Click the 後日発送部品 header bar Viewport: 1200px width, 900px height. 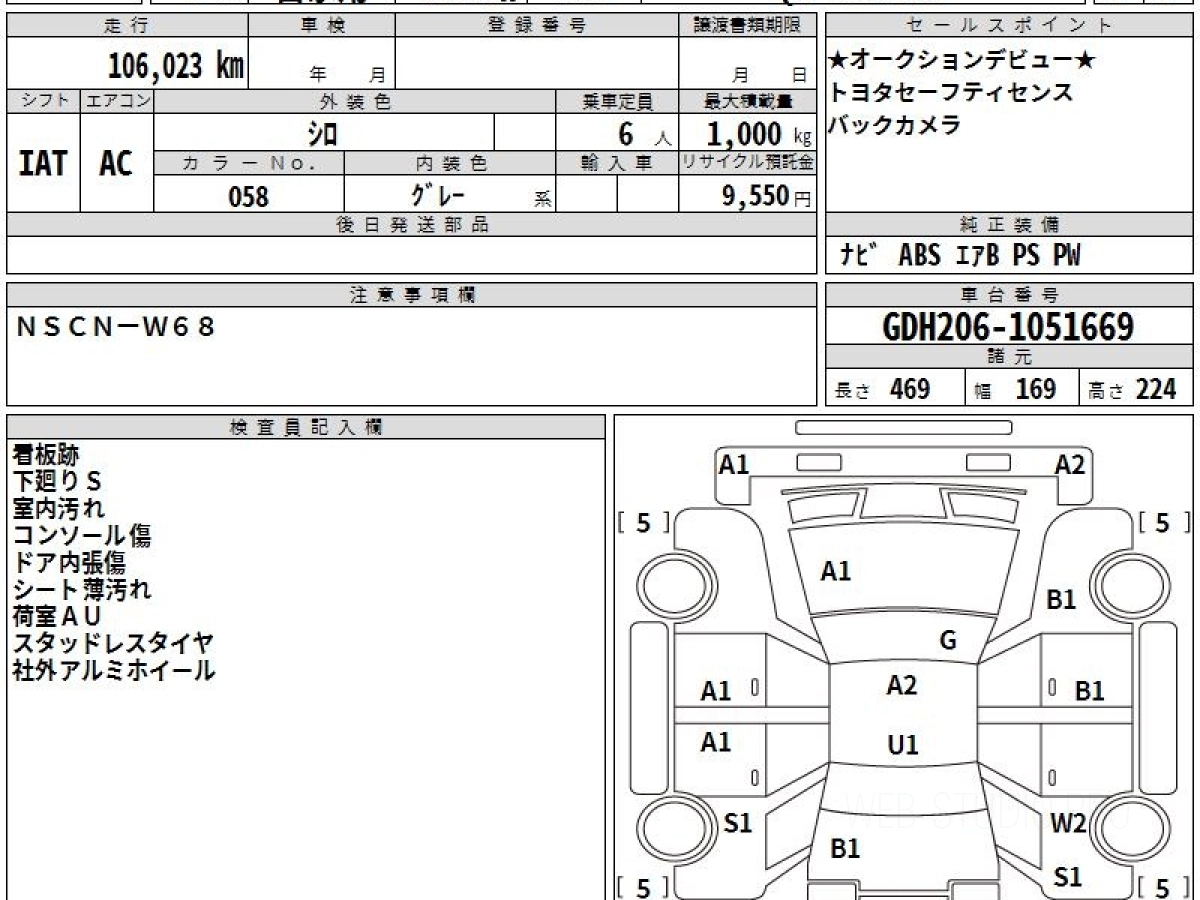(x=412, y=225)
